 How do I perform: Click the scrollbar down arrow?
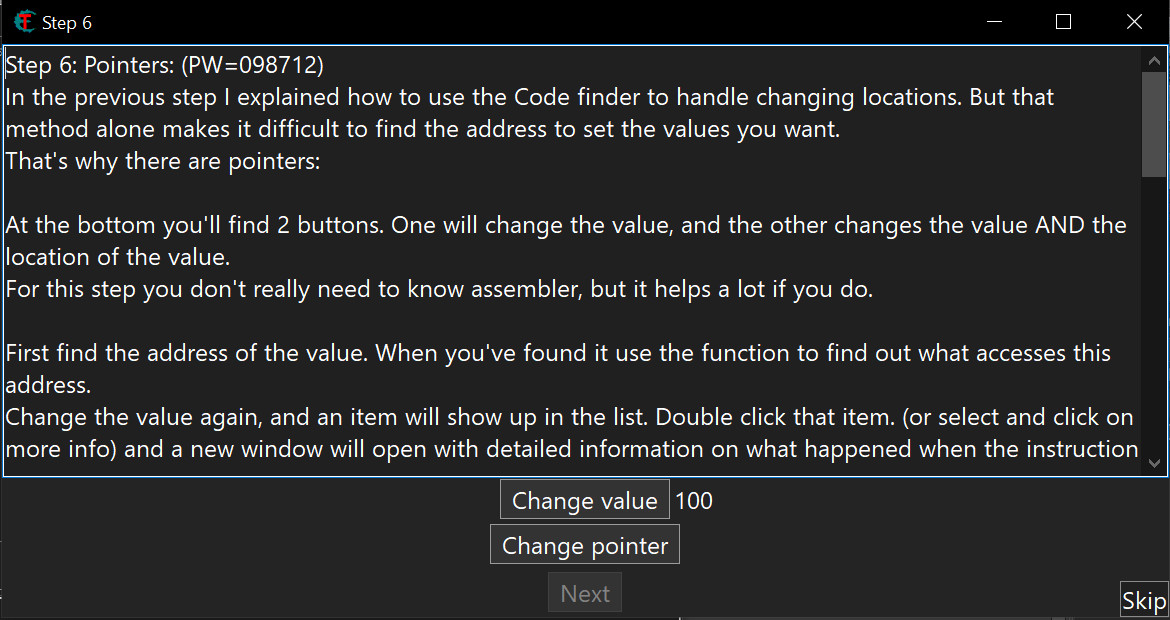1154,463
